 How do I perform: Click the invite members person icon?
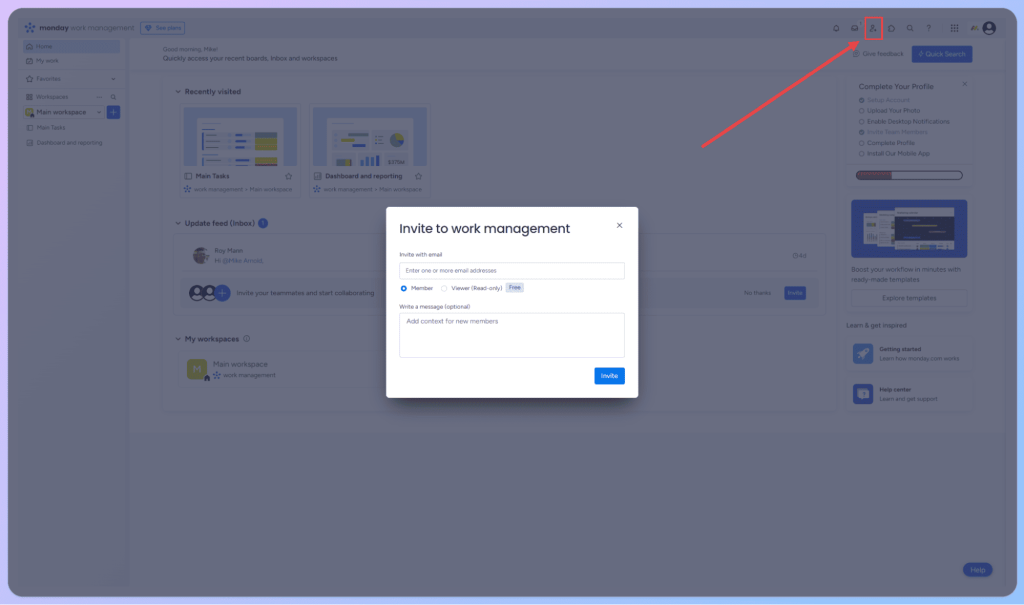pyautogui.click(x=873, y=28)
